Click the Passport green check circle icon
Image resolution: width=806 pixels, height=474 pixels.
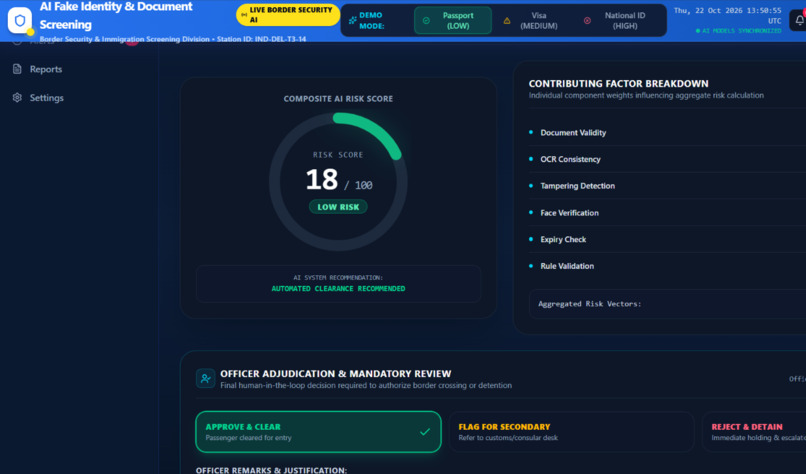pos(426,21)
